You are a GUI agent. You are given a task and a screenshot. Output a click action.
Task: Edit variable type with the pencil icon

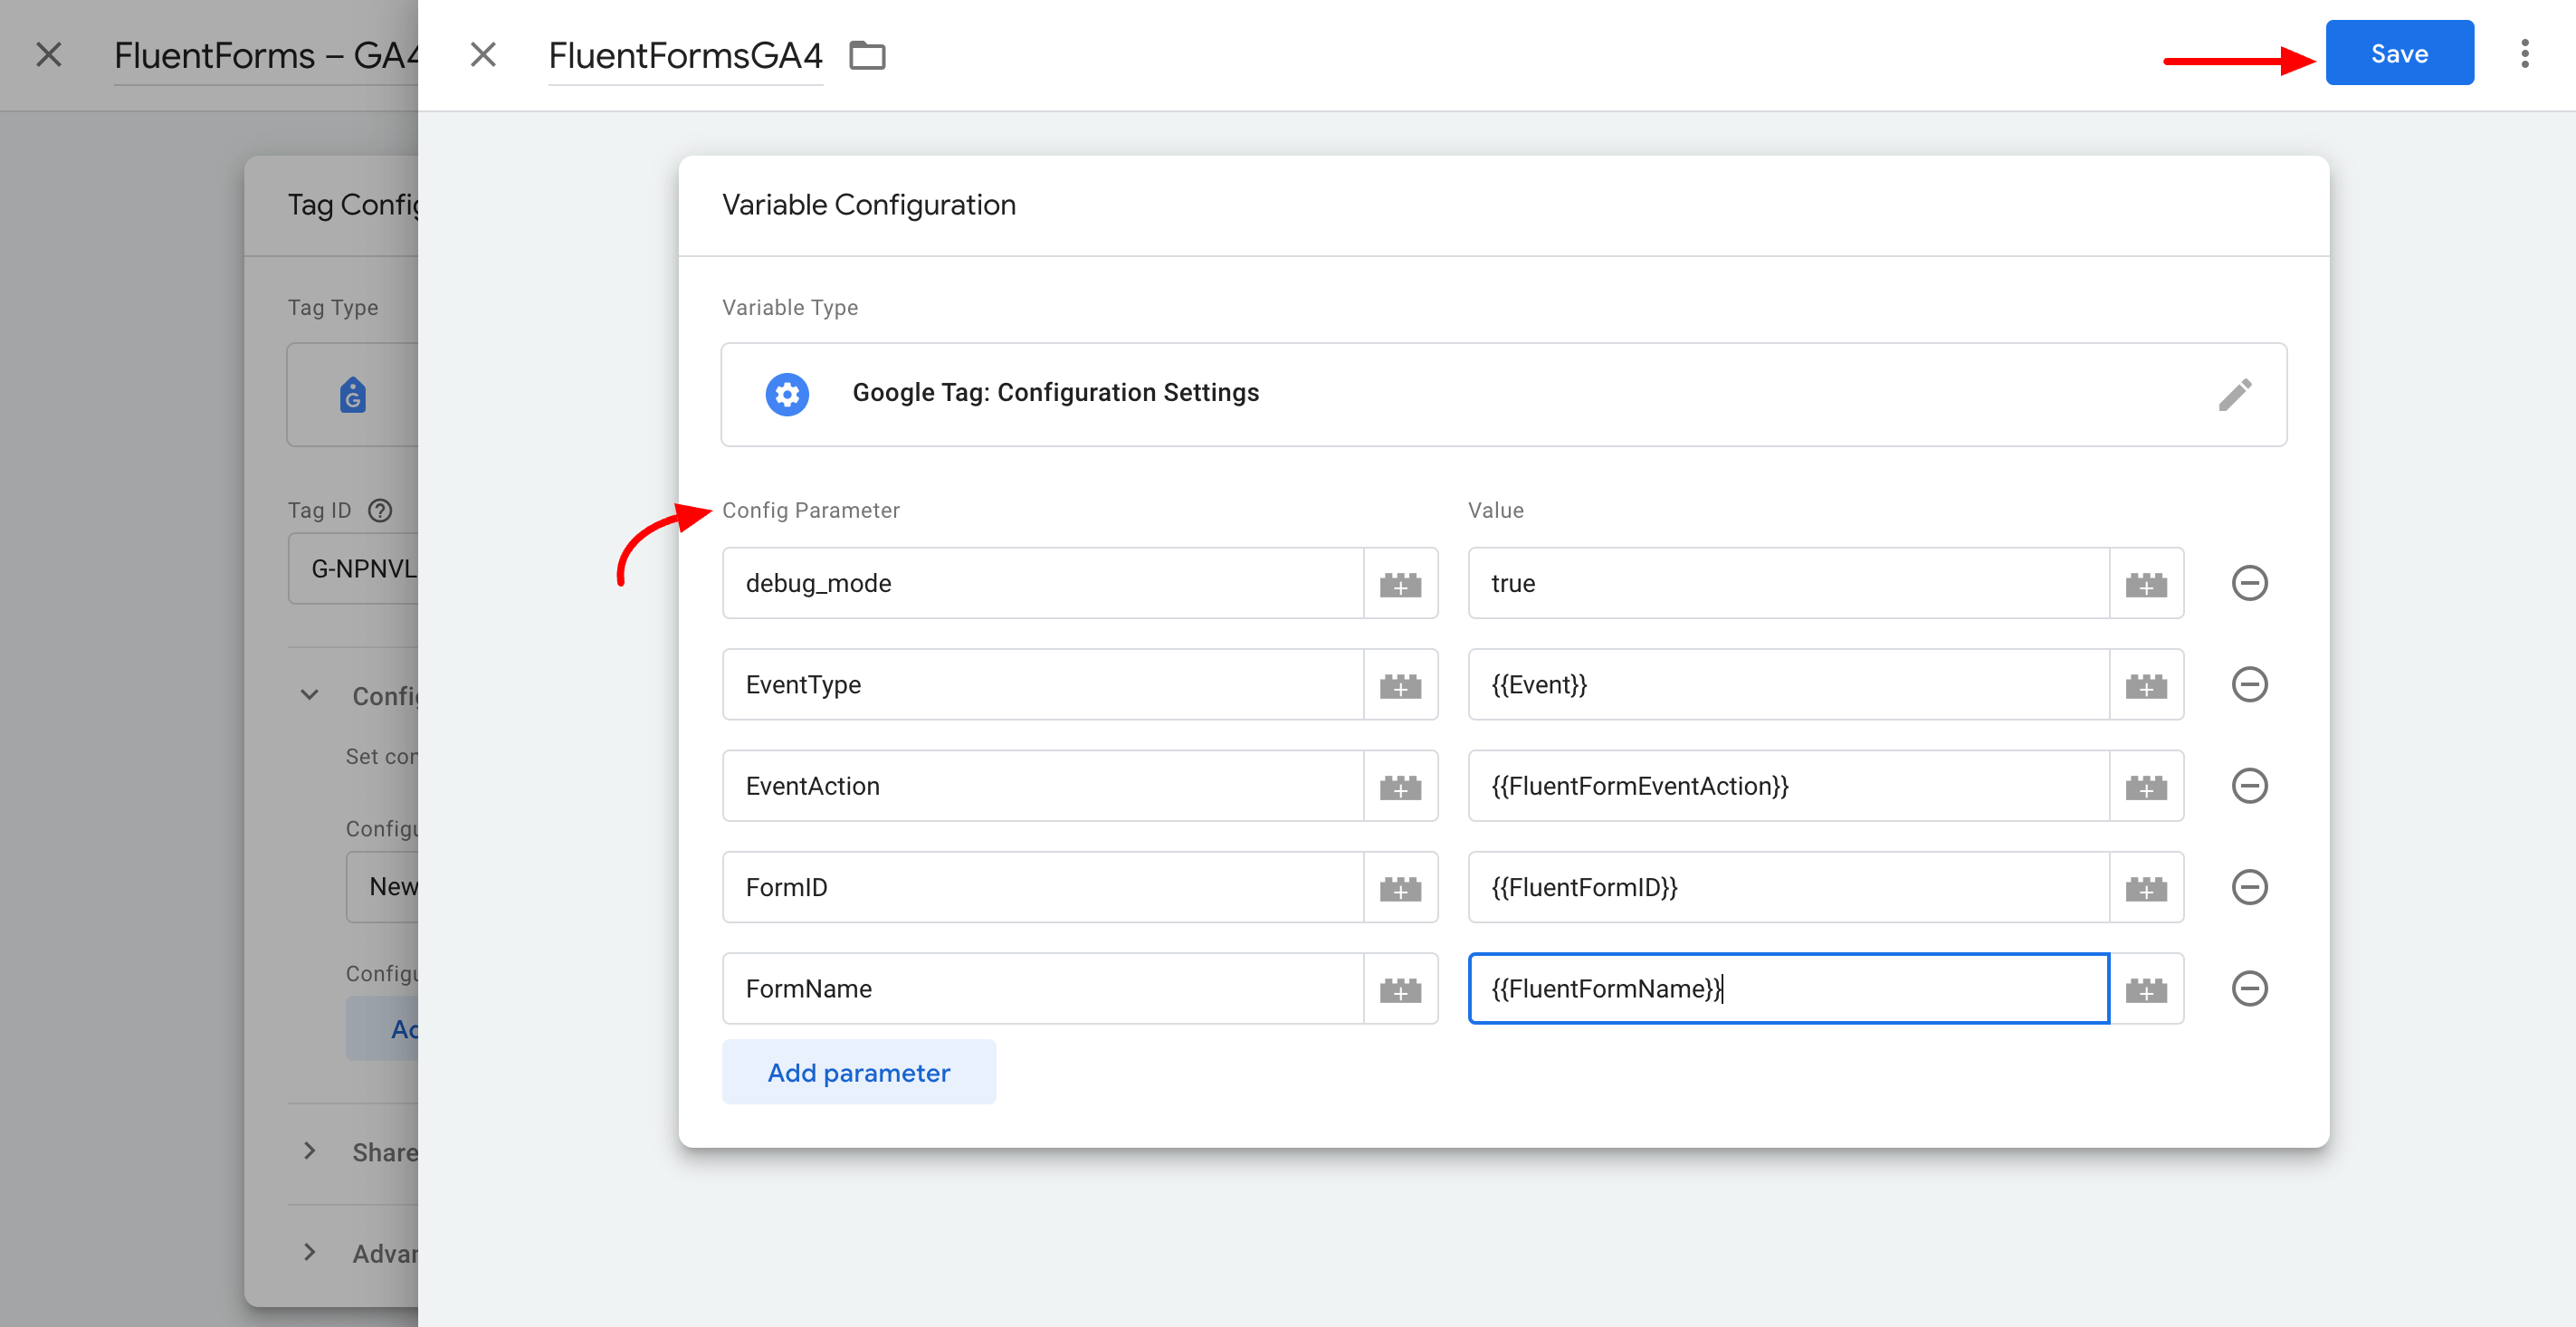click(2235, 394)
